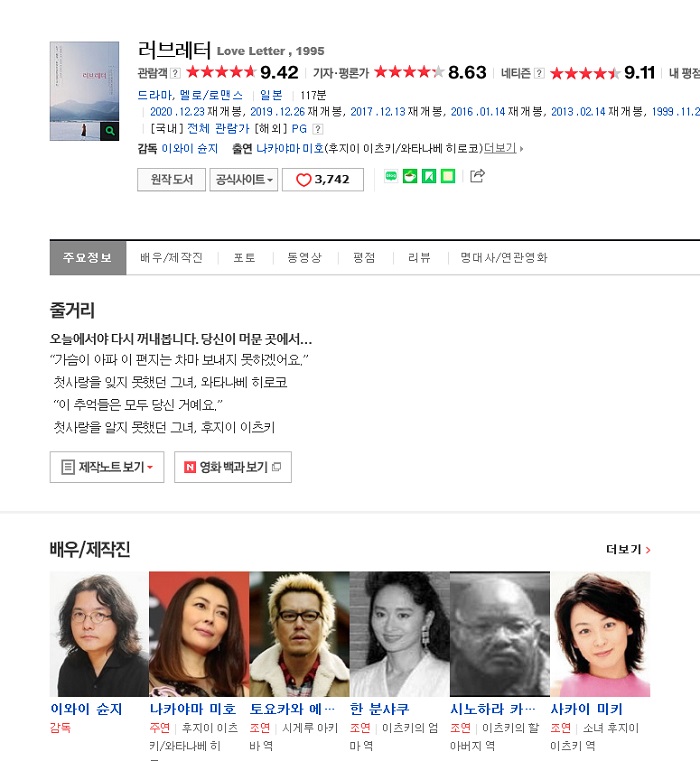
Task: Switch to the 배우/제작진 tab
Action: [171, 258]
